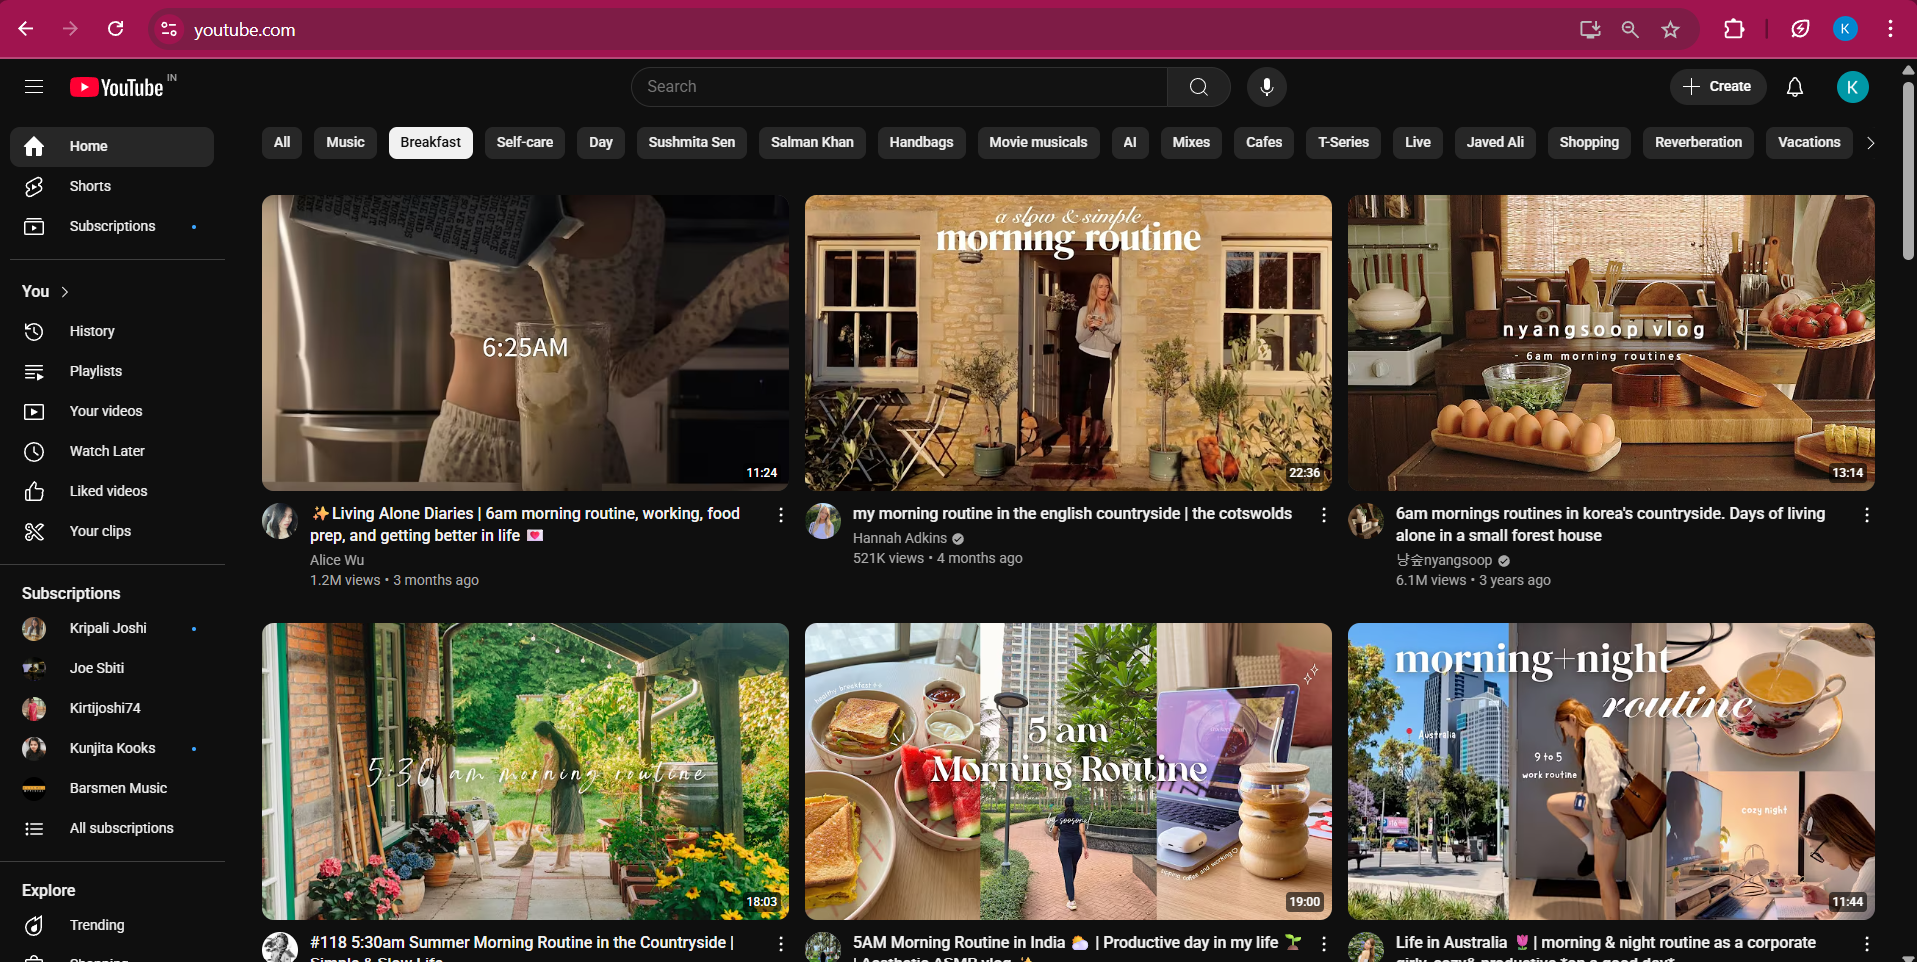
Task: Open Joe Sbiti subscription channel
Action: click(x=112, y=668)
